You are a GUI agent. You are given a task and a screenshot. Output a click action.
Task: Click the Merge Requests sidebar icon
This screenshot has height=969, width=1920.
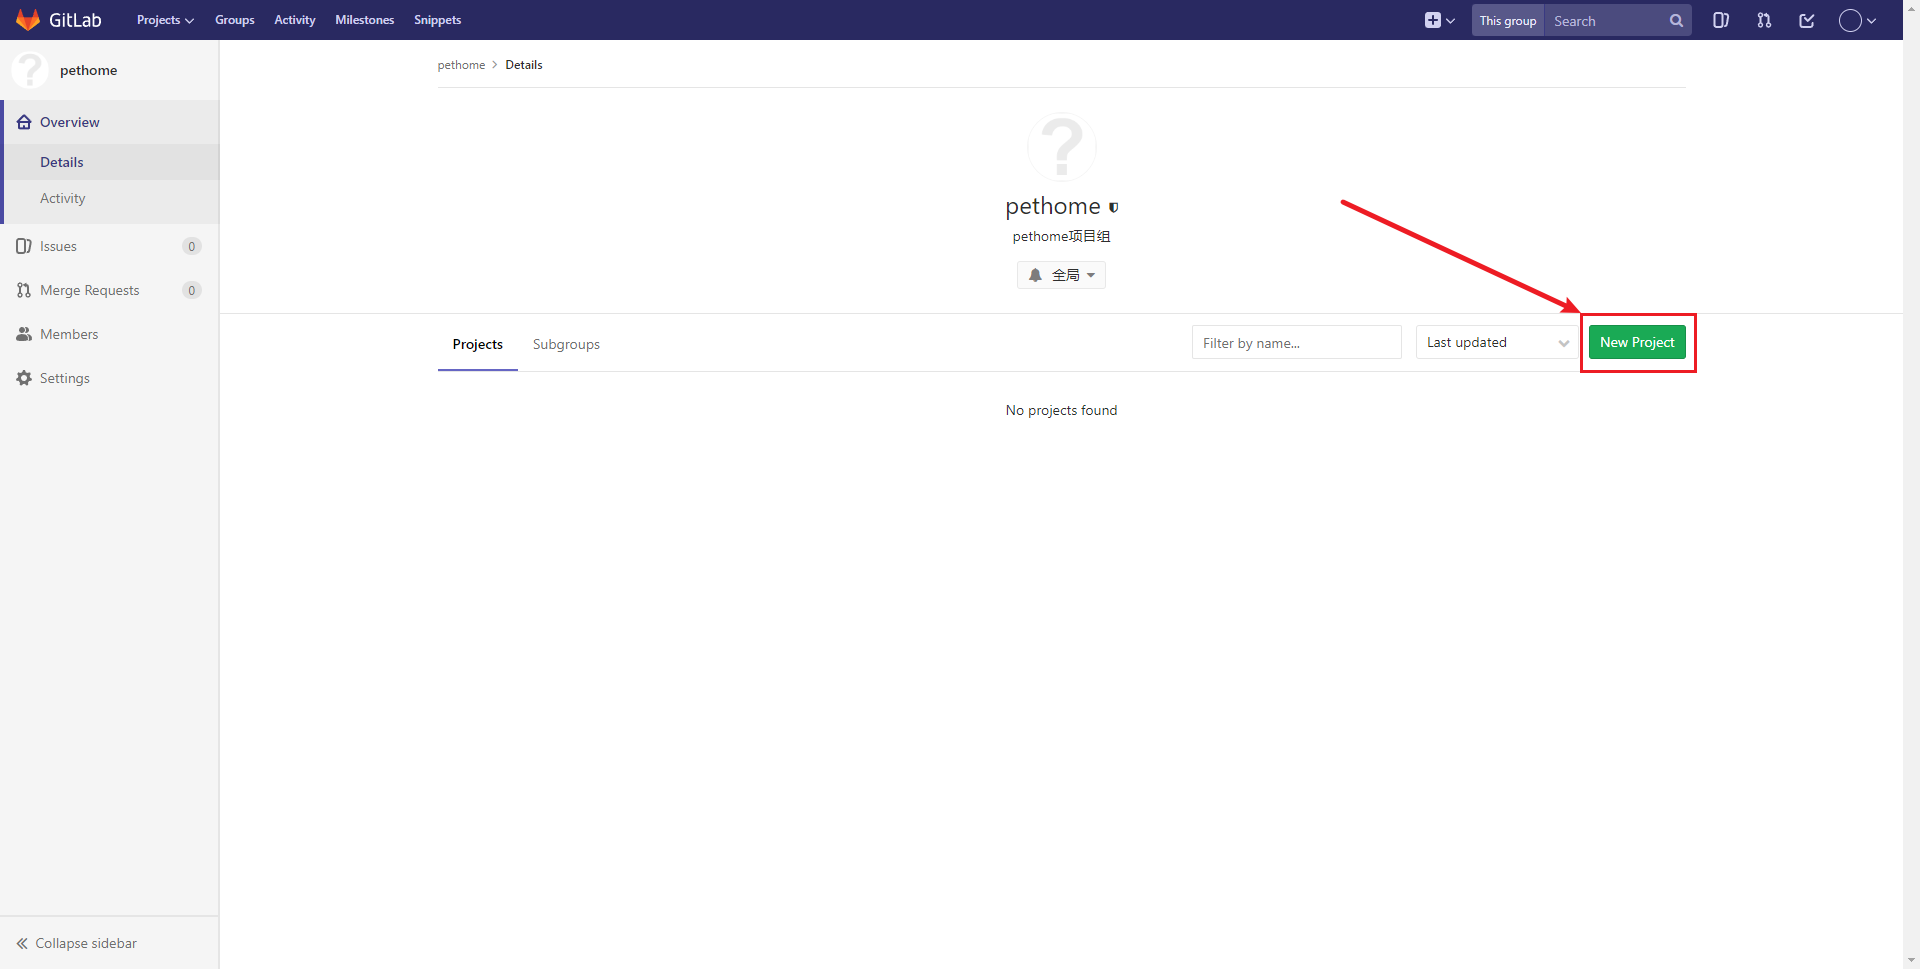(x=24, y=290)
